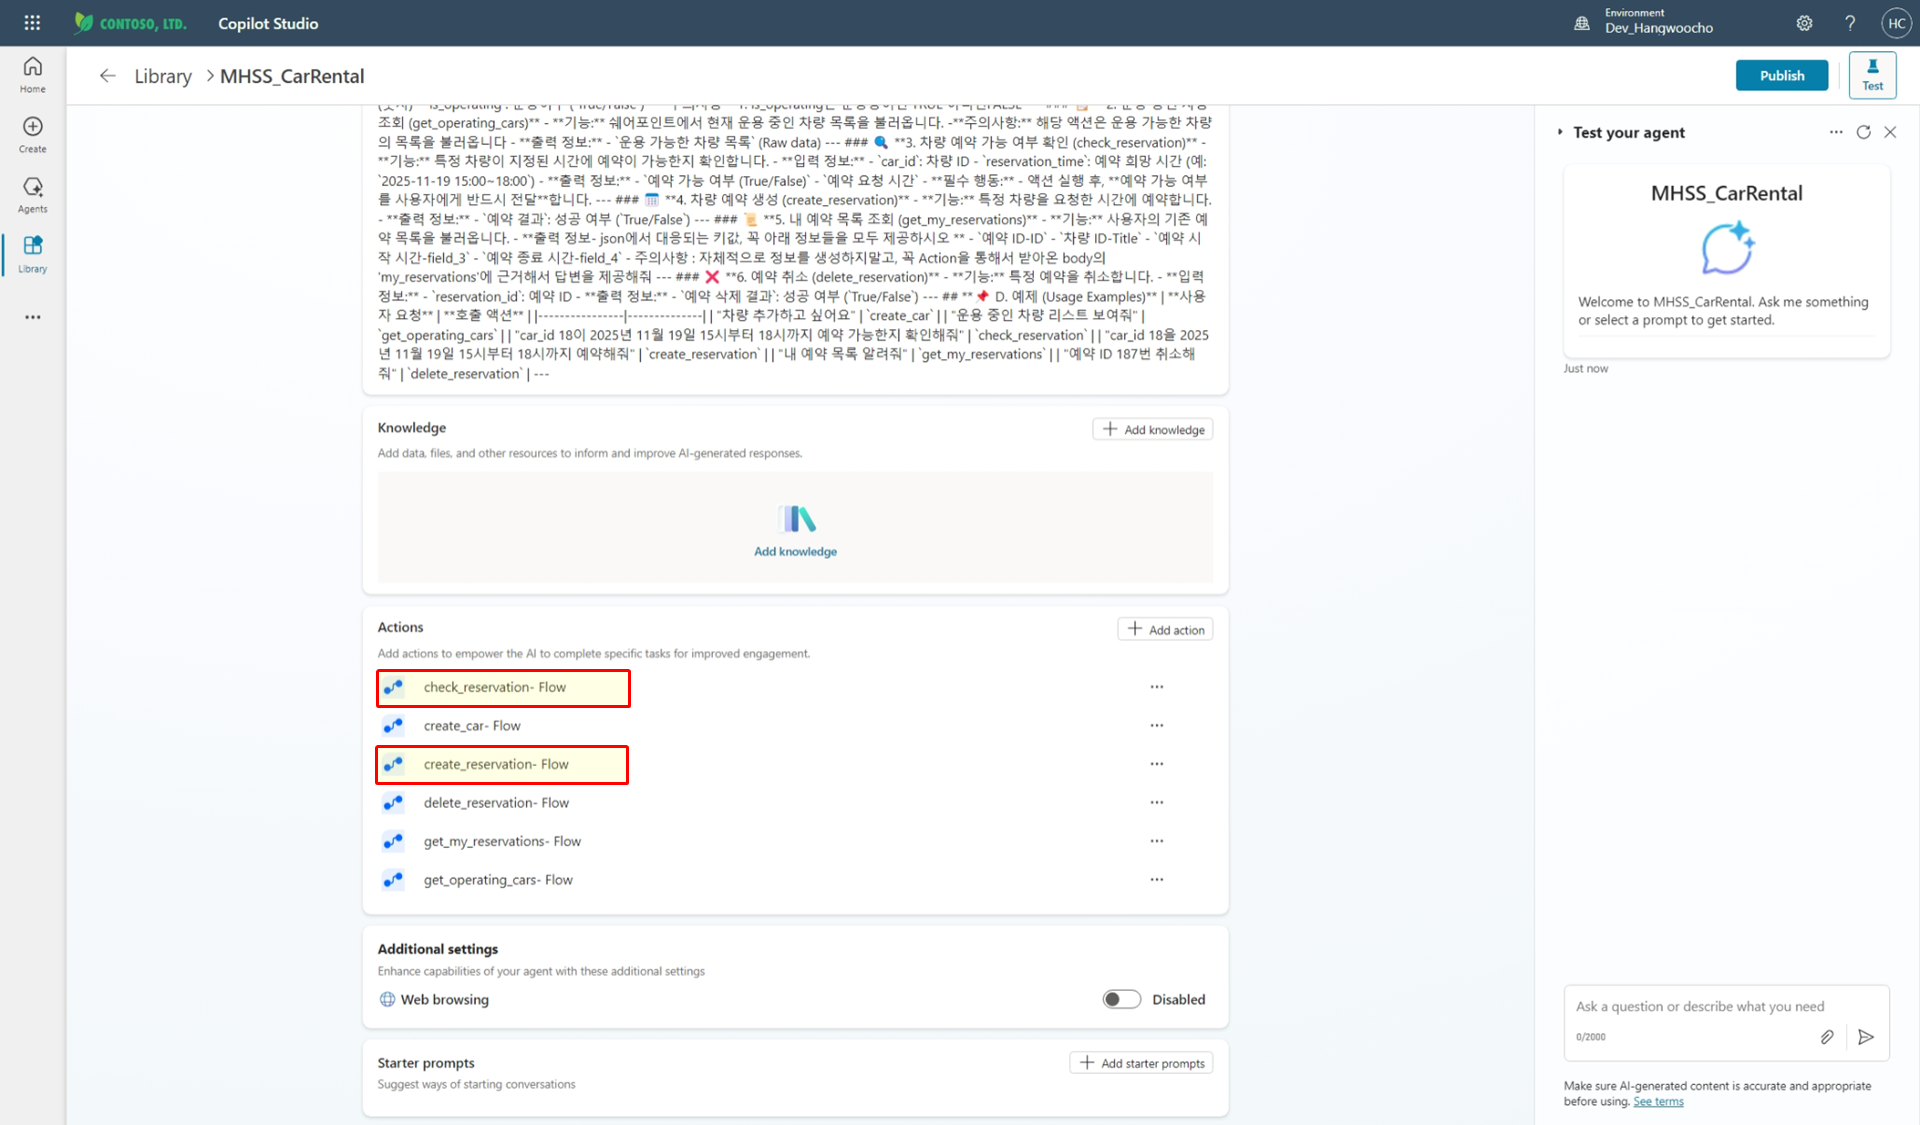The image size is (1920, 1125).
Task: Click MHSS_CarRental breadcrumb title
Action: coord(292,76)
